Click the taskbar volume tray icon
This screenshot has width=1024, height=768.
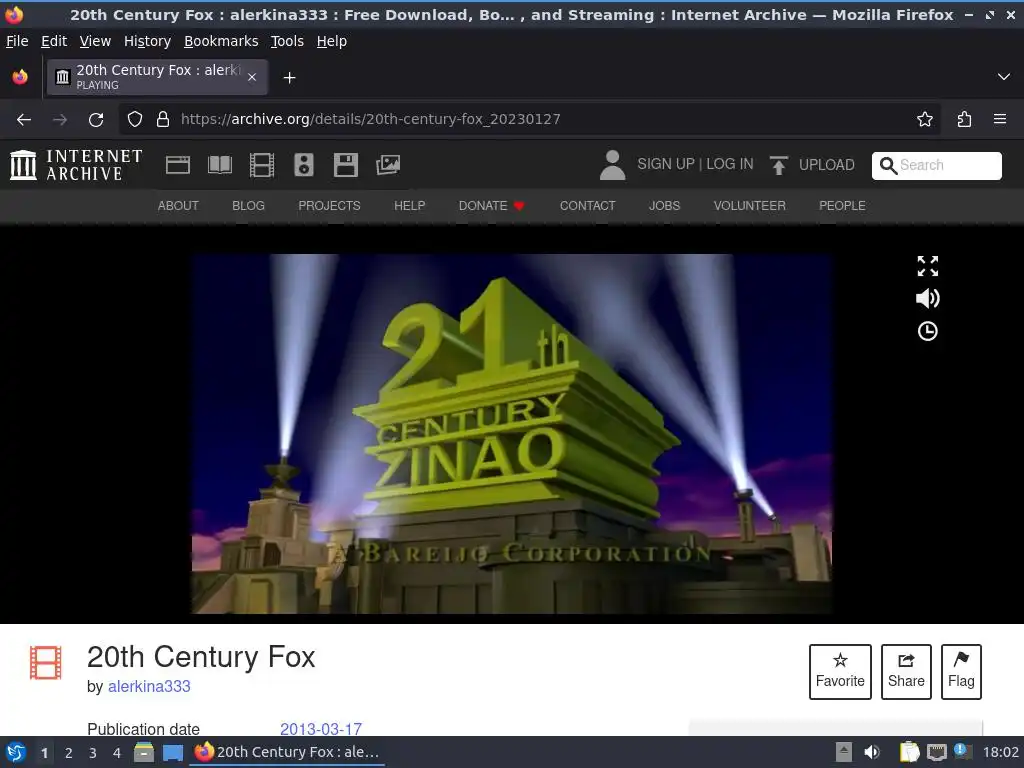pos(871,752)
